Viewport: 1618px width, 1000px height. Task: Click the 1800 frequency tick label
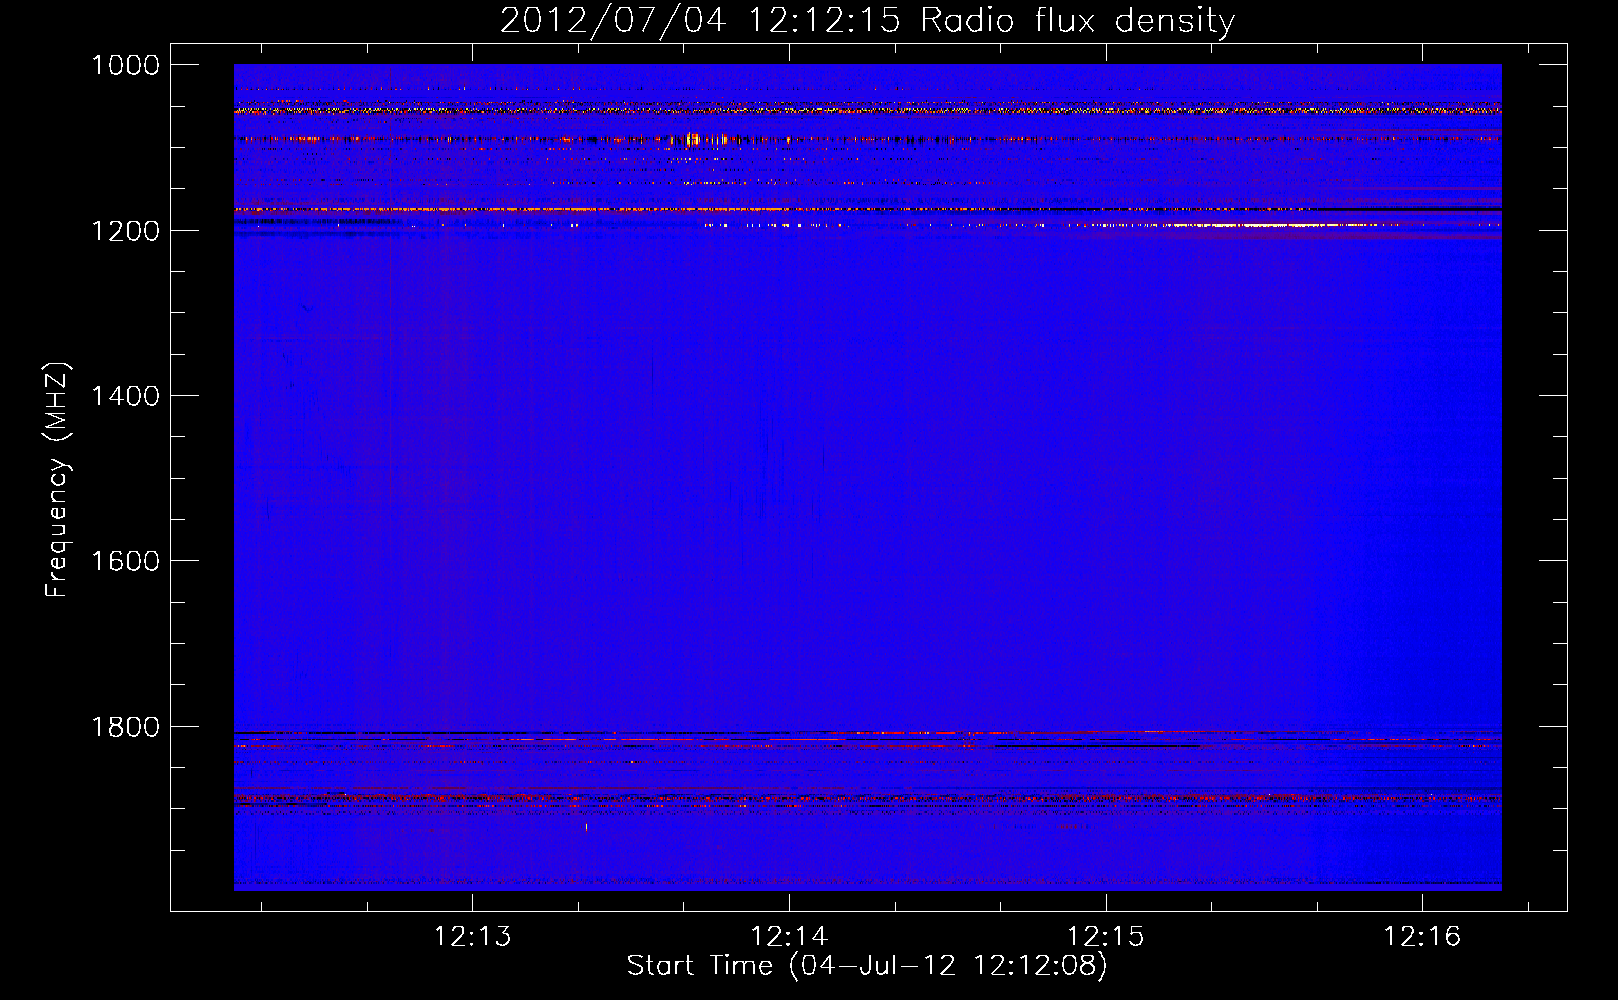pyautogui.click(x=125, y=727)
